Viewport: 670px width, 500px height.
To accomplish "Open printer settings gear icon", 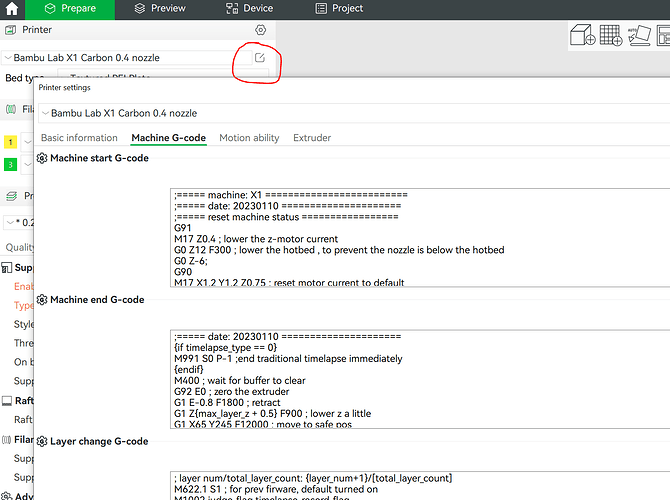I will click(x=260, y=30).
